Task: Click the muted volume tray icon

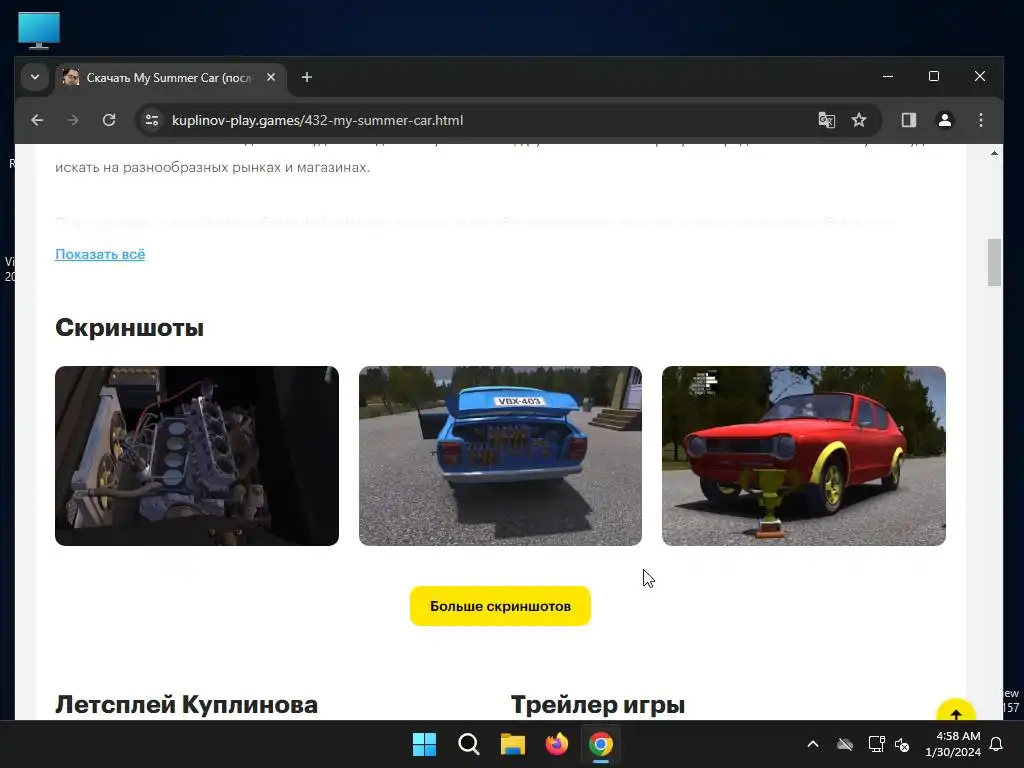Action: pos(902,744)
